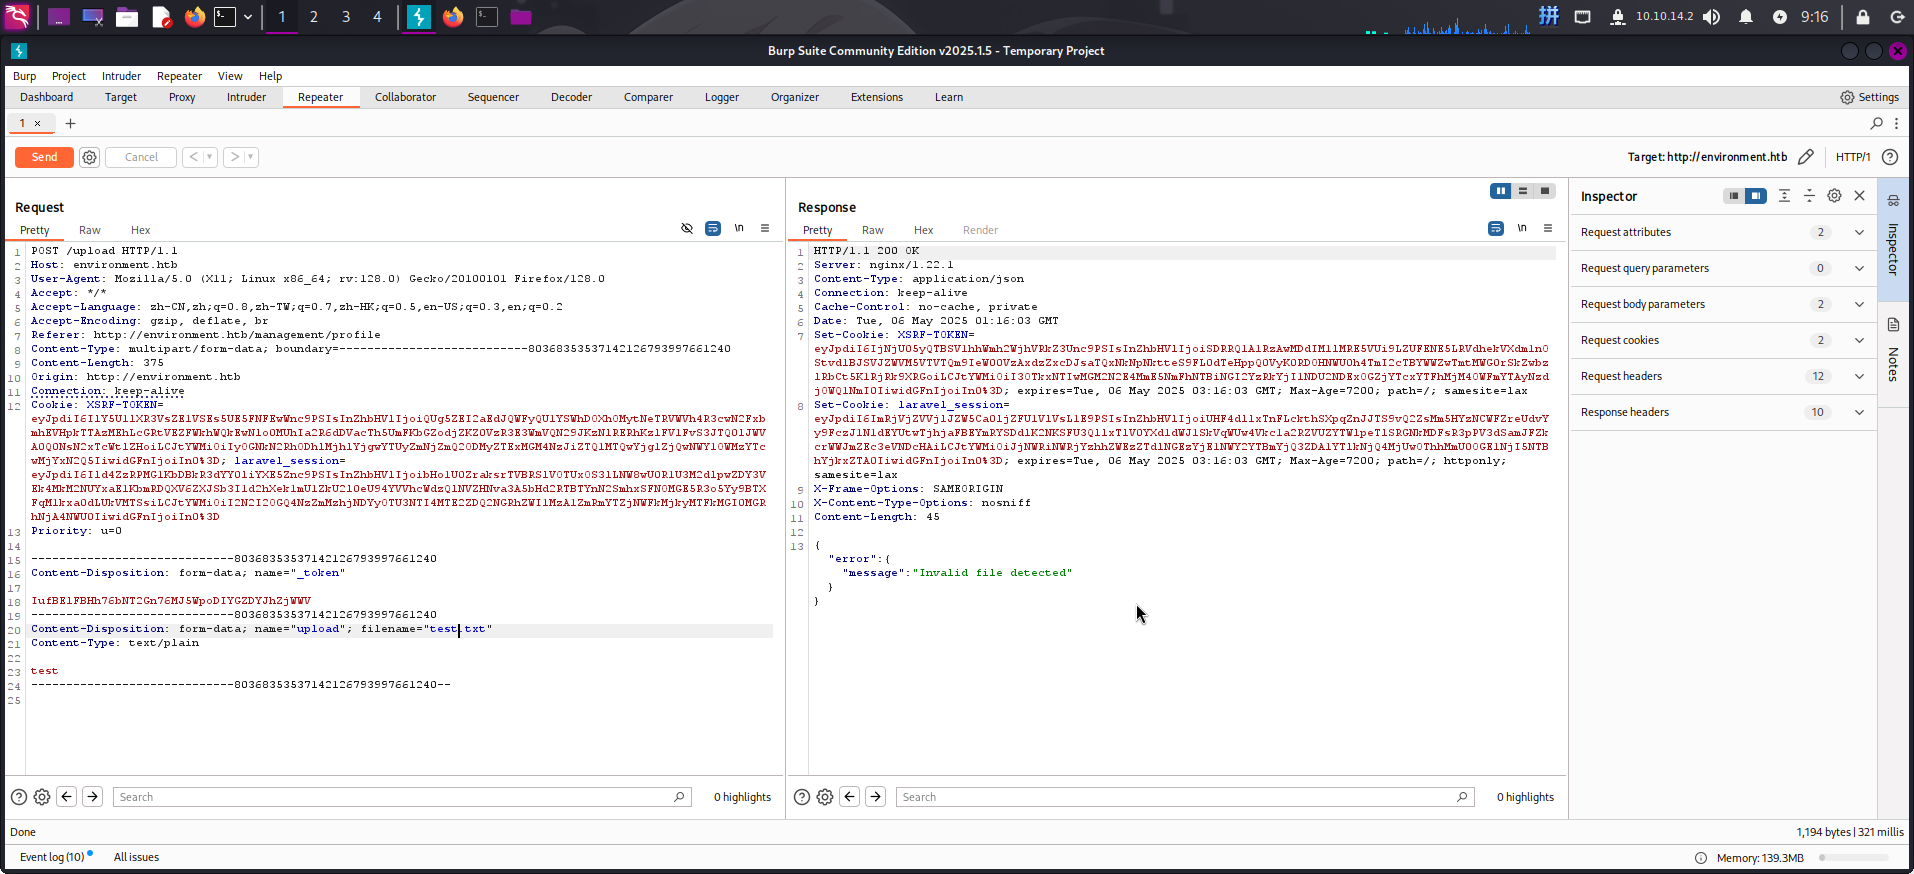Open the Kali applications menu icon
Screen dimensions: 1914x874
point(17,16)
